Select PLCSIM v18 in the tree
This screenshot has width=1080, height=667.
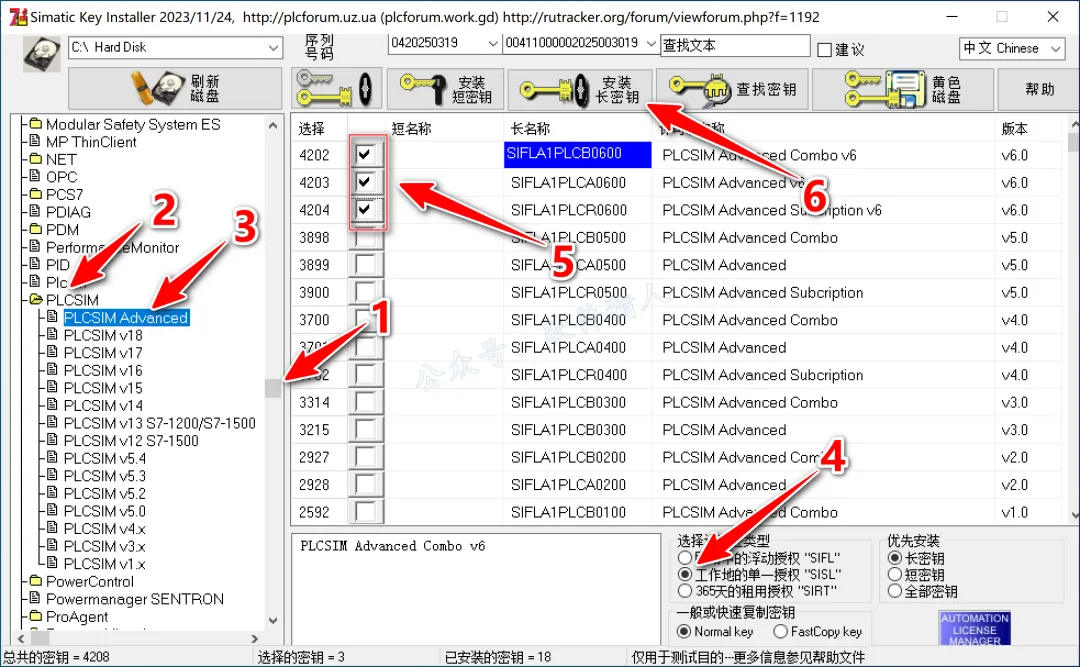pos(103,336)
